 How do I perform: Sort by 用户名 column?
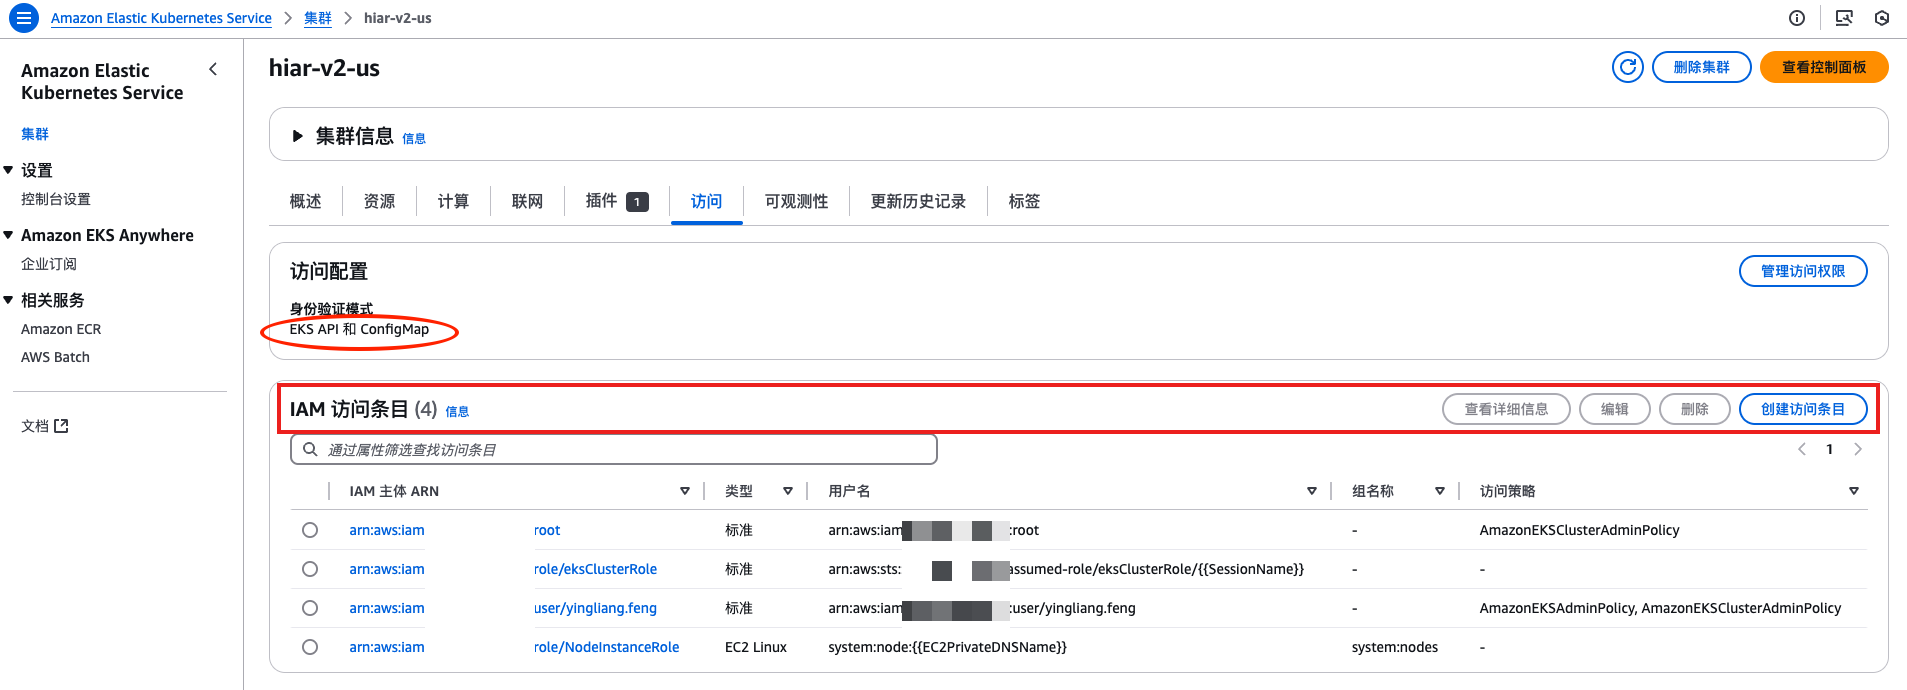[x=1312, y=491]
